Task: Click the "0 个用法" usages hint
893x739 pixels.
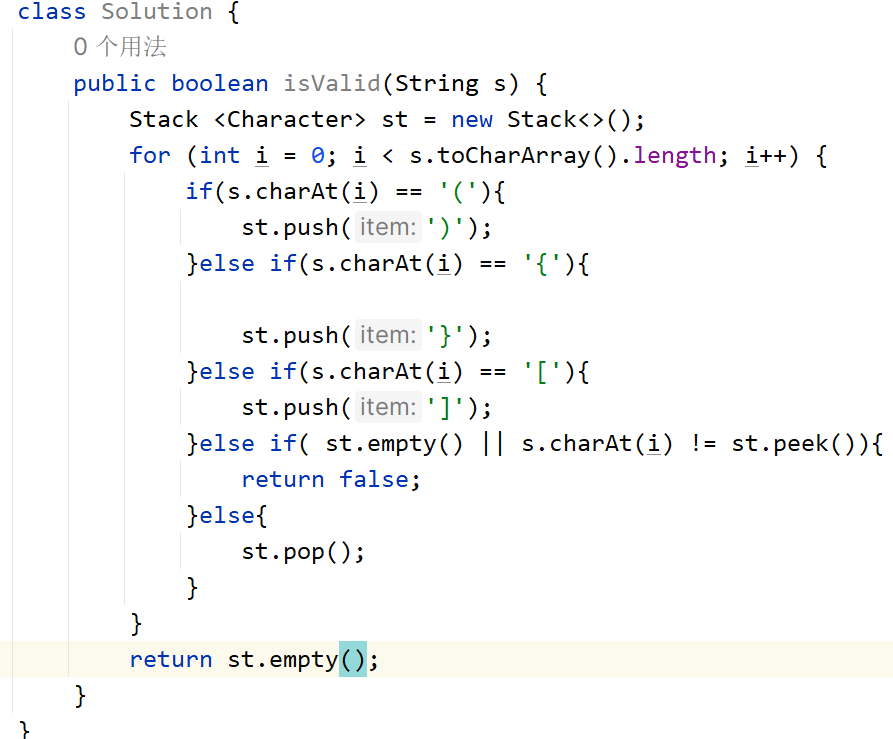Action: [x=120, y=47]
